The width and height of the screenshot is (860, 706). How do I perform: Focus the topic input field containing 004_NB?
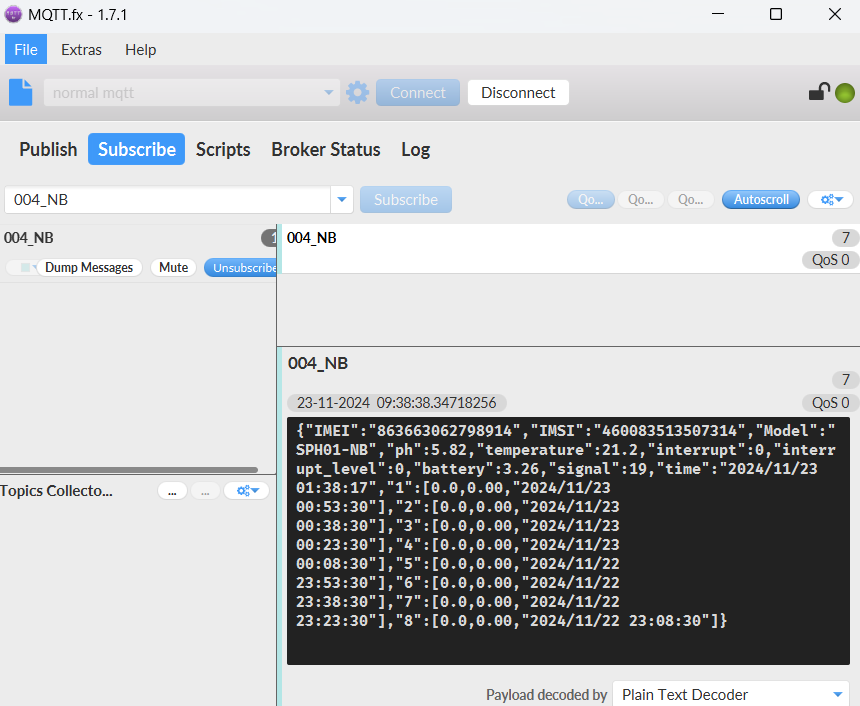167,200
